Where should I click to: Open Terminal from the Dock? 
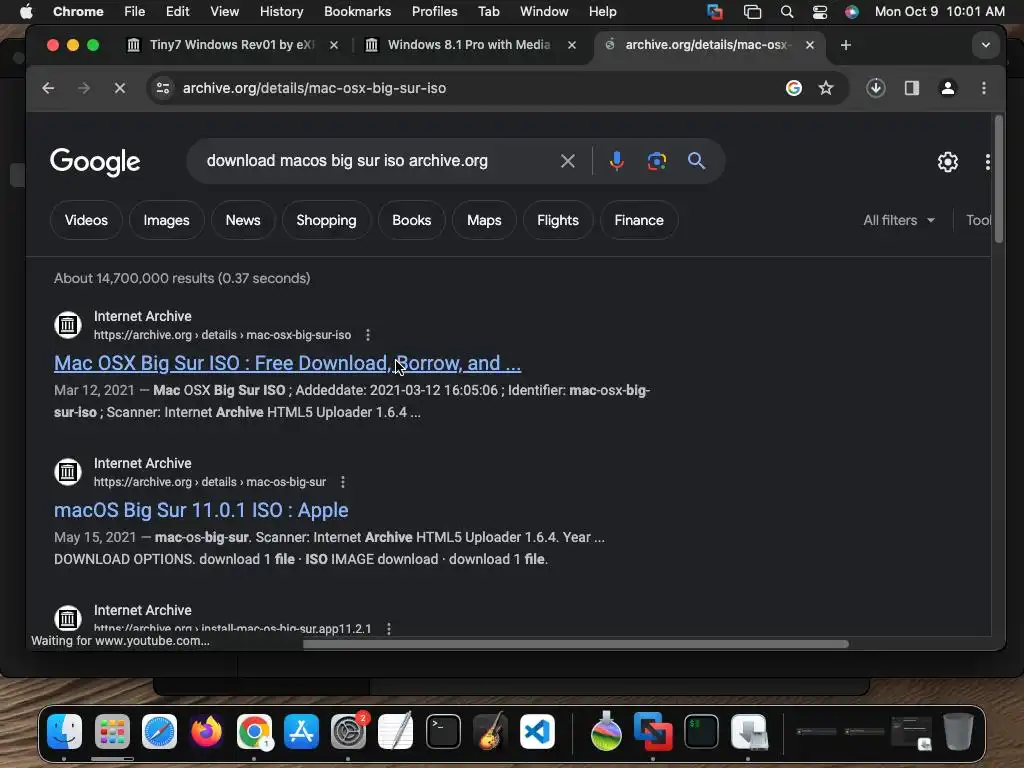click(443, 731)
